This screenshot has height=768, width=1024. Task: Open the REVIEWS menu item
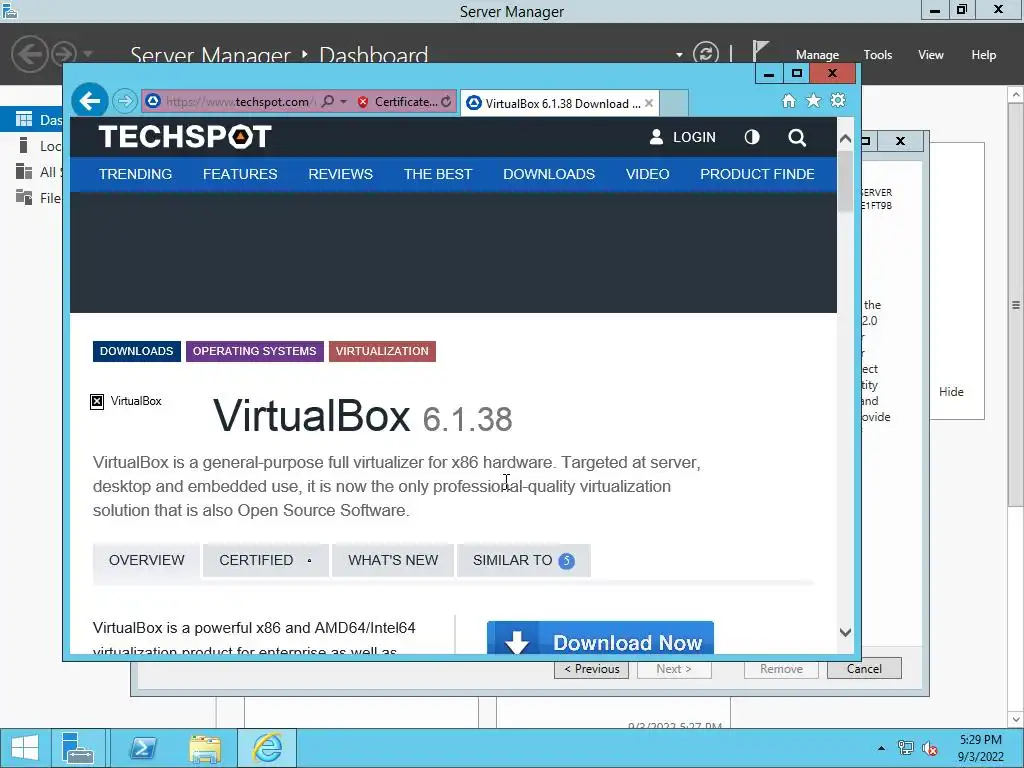(340, 174)
